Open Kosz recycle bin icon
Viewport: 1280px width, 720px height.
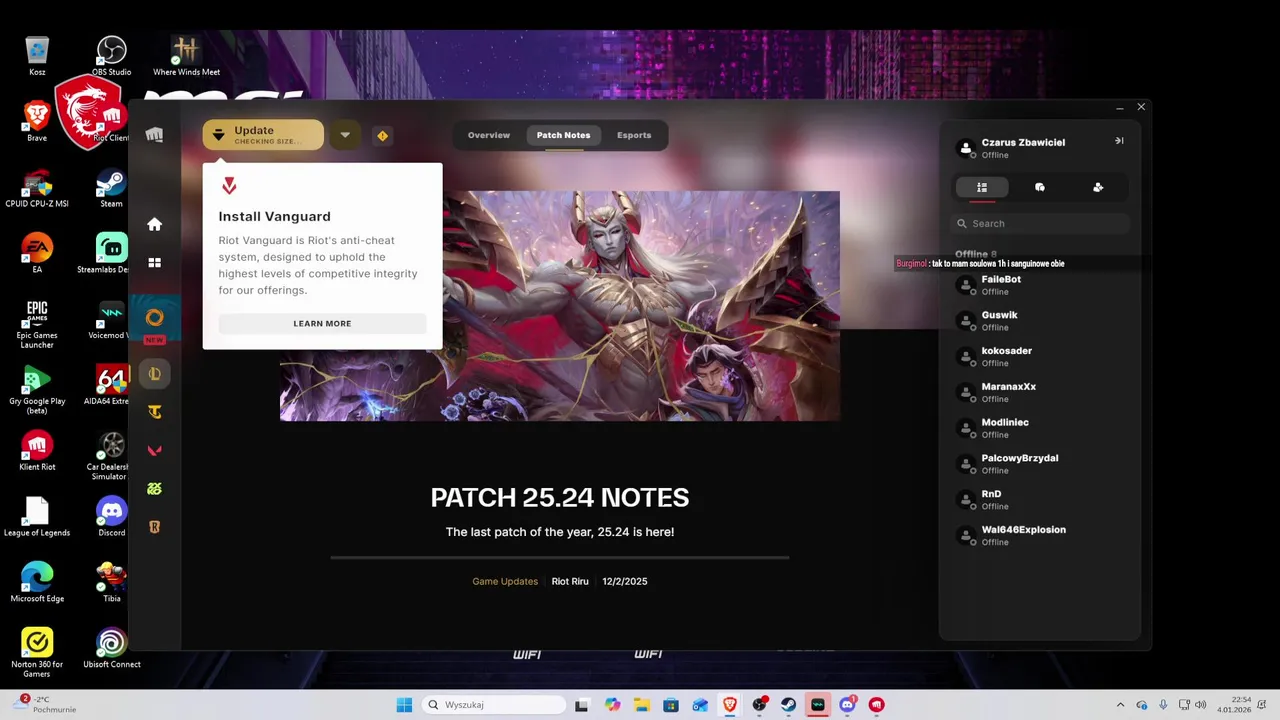[37, 56]
